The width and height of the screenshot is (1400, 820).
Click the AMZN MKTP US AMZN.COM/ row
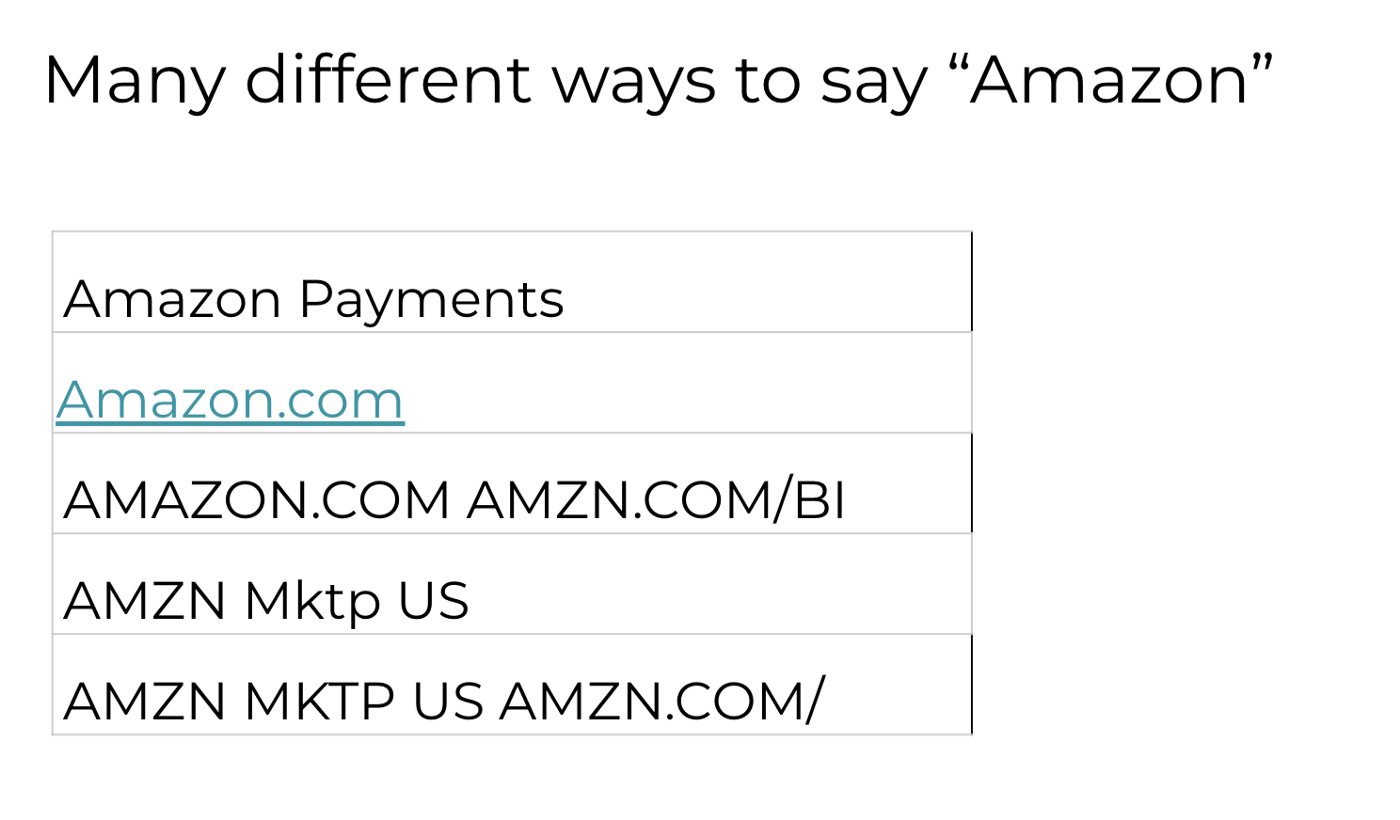pyautogui.click(x=512, y=684)
